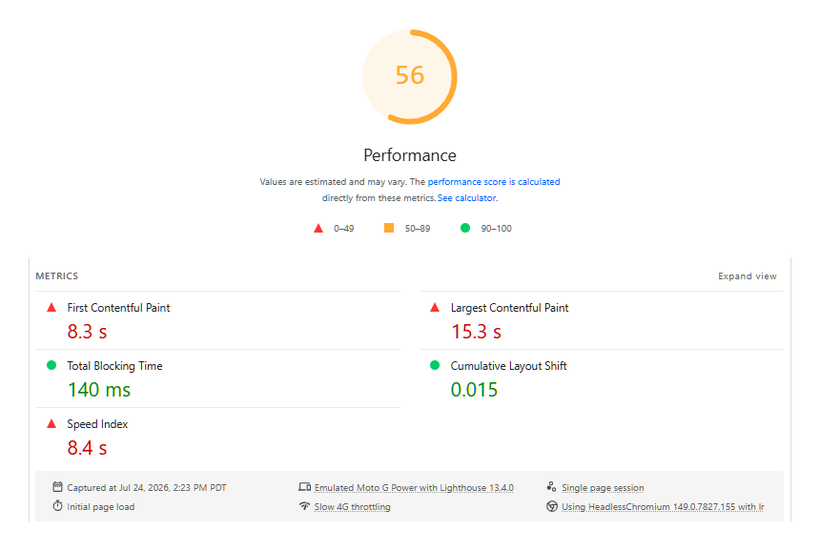The image size is (820, 550).
Task: Click the green circle beside Total Blocking Time
Action: [51, 365]
